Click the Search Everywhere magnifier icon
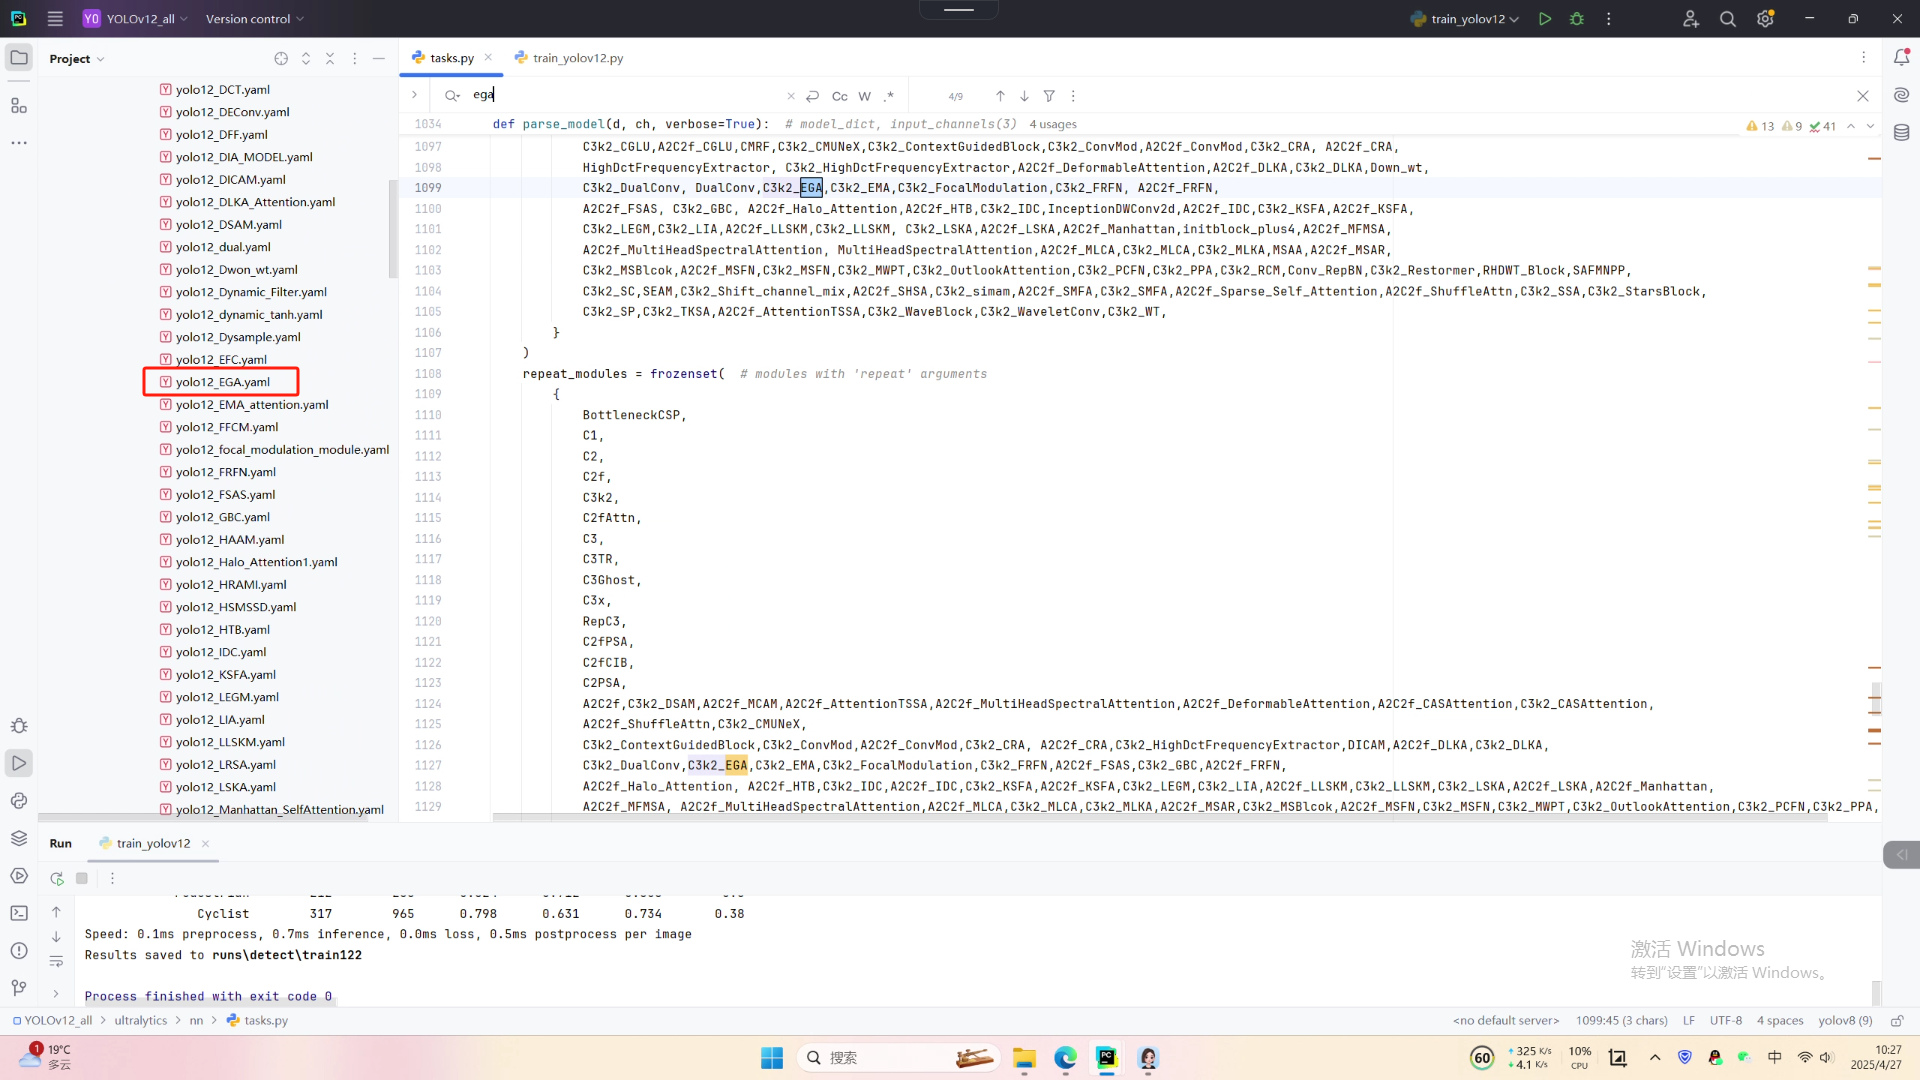The width and height of the screenshot is (1920, 1080). pyautogui.click(x=1727, y=19)
